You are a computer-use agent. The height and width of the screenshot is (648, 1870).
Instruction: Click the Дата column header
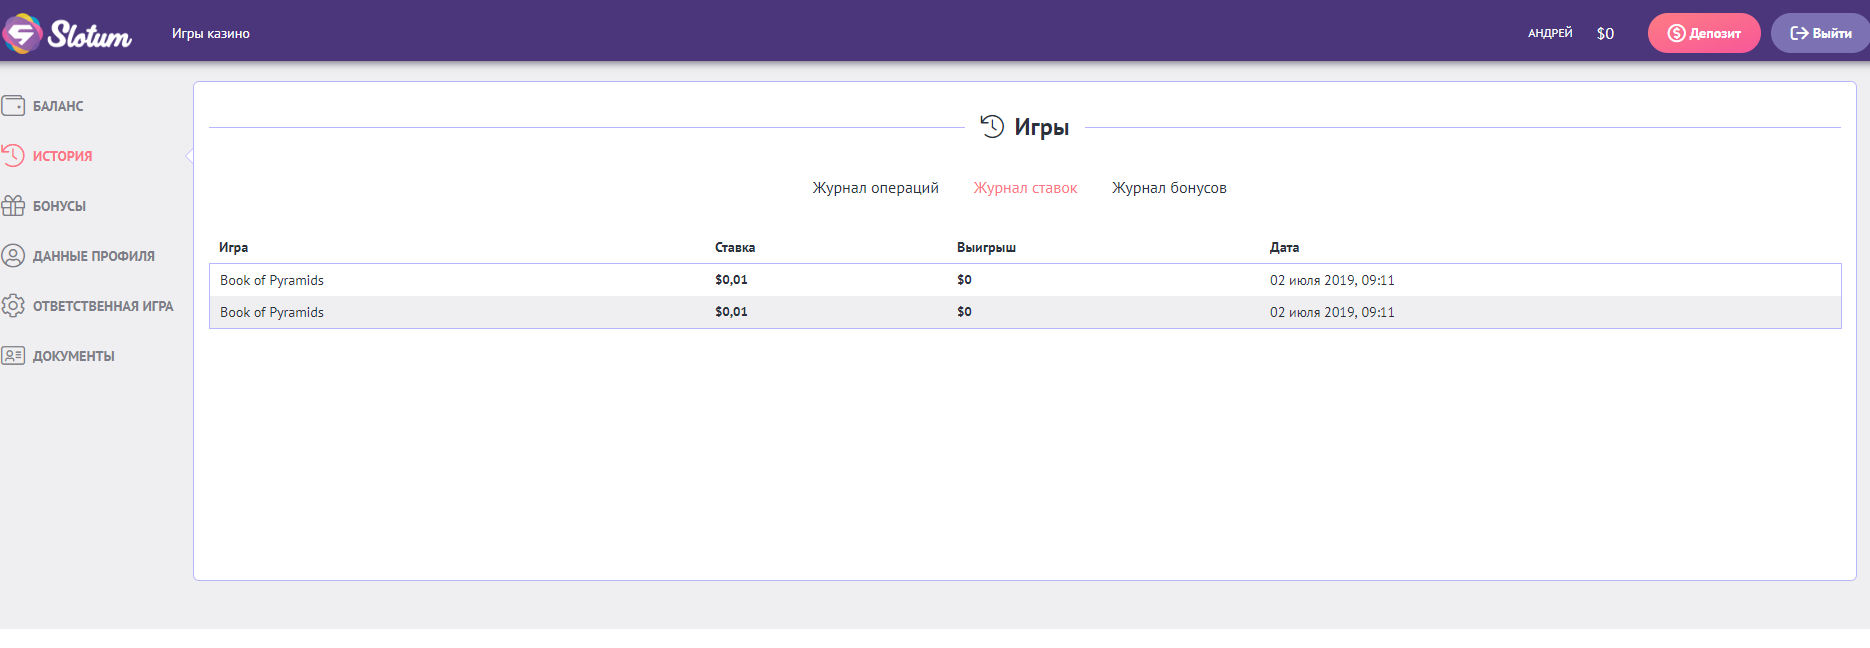(1284, 247)
